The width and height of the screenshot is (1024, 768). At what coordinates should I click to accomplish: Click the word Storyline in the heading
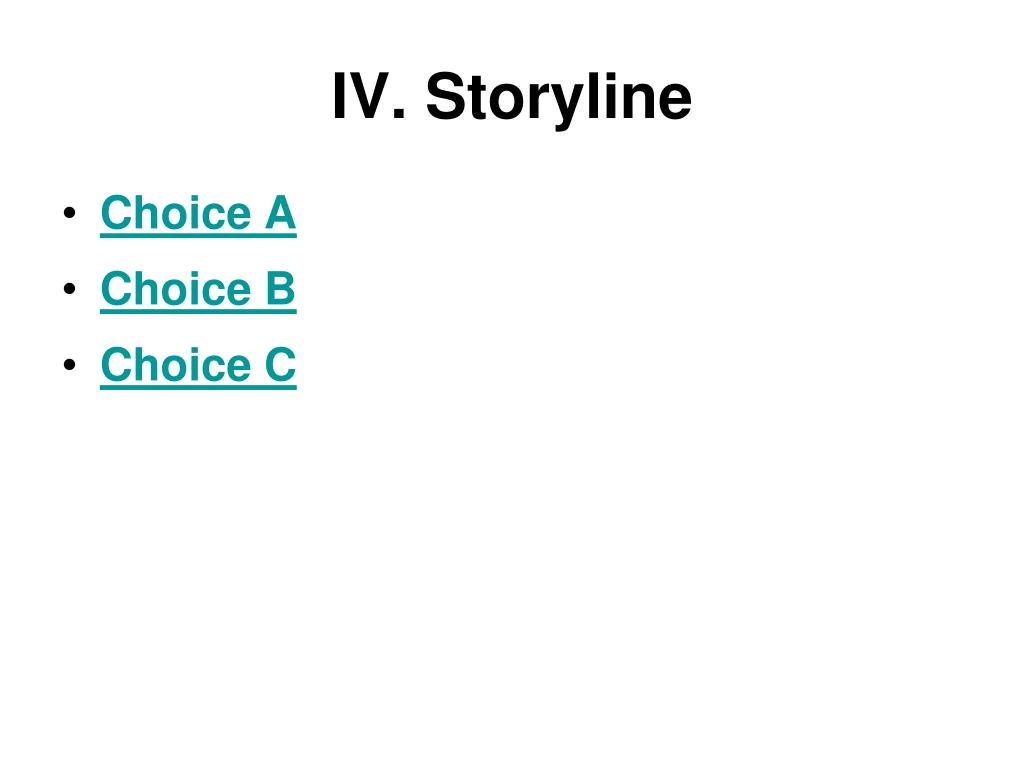(559, 97)
